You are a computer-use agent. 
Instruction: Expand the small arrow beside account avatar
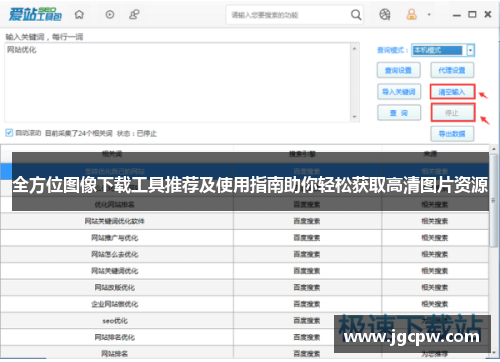429,15
